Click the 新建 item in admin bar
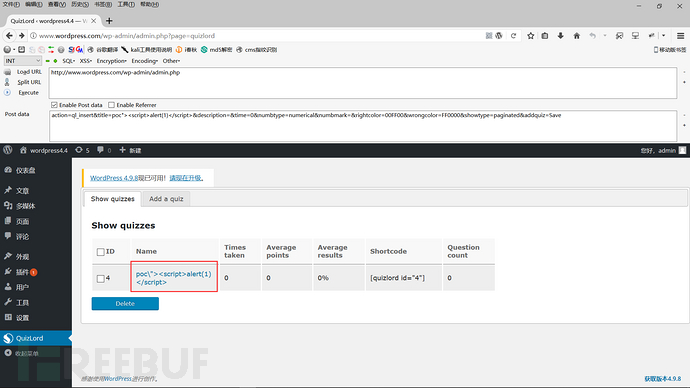Screen dimensions: 690x388 point(130,150)
